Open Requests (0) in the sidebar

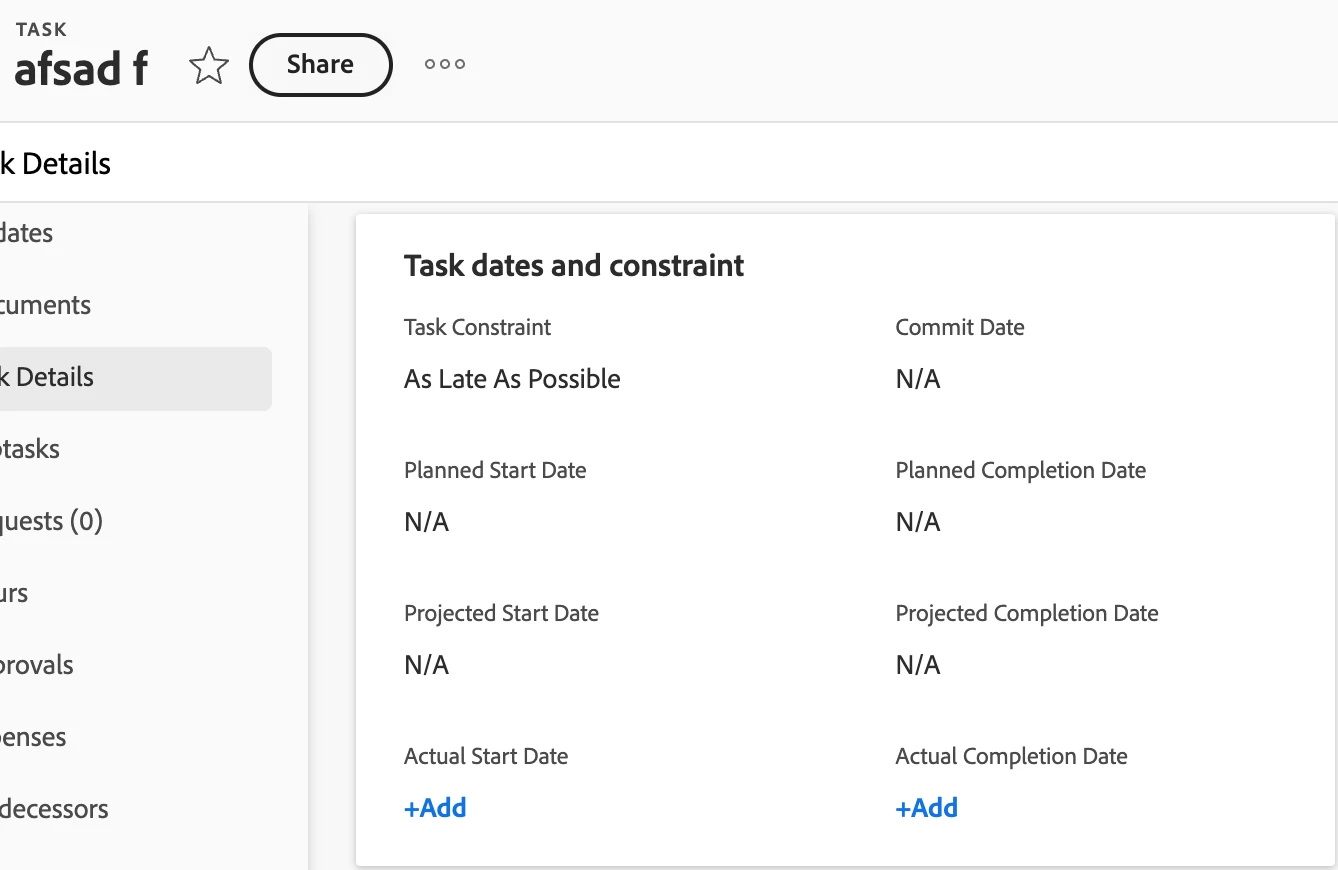(51, 521)
